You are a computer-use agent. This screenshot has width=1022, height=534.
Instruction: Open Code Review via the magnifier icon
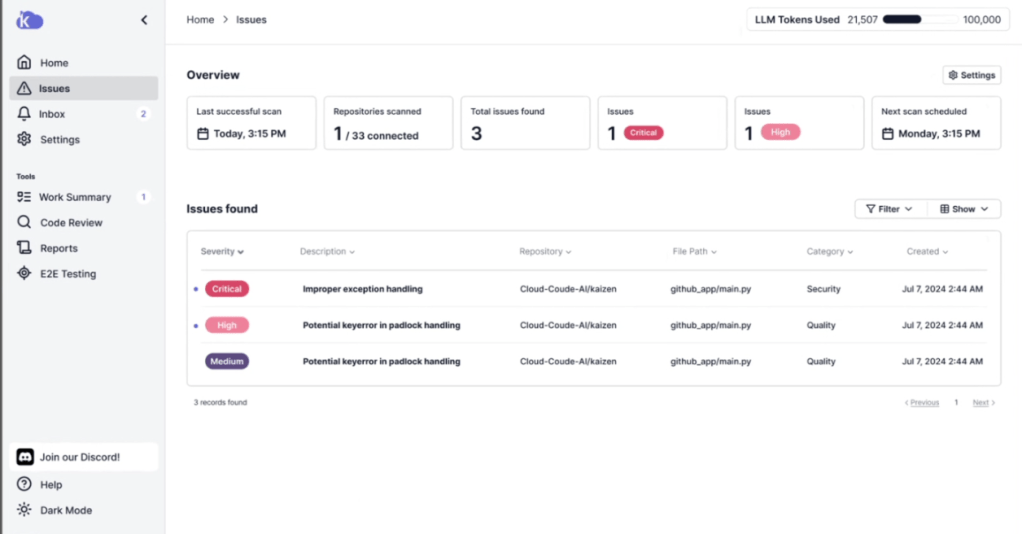click(25, 223)
